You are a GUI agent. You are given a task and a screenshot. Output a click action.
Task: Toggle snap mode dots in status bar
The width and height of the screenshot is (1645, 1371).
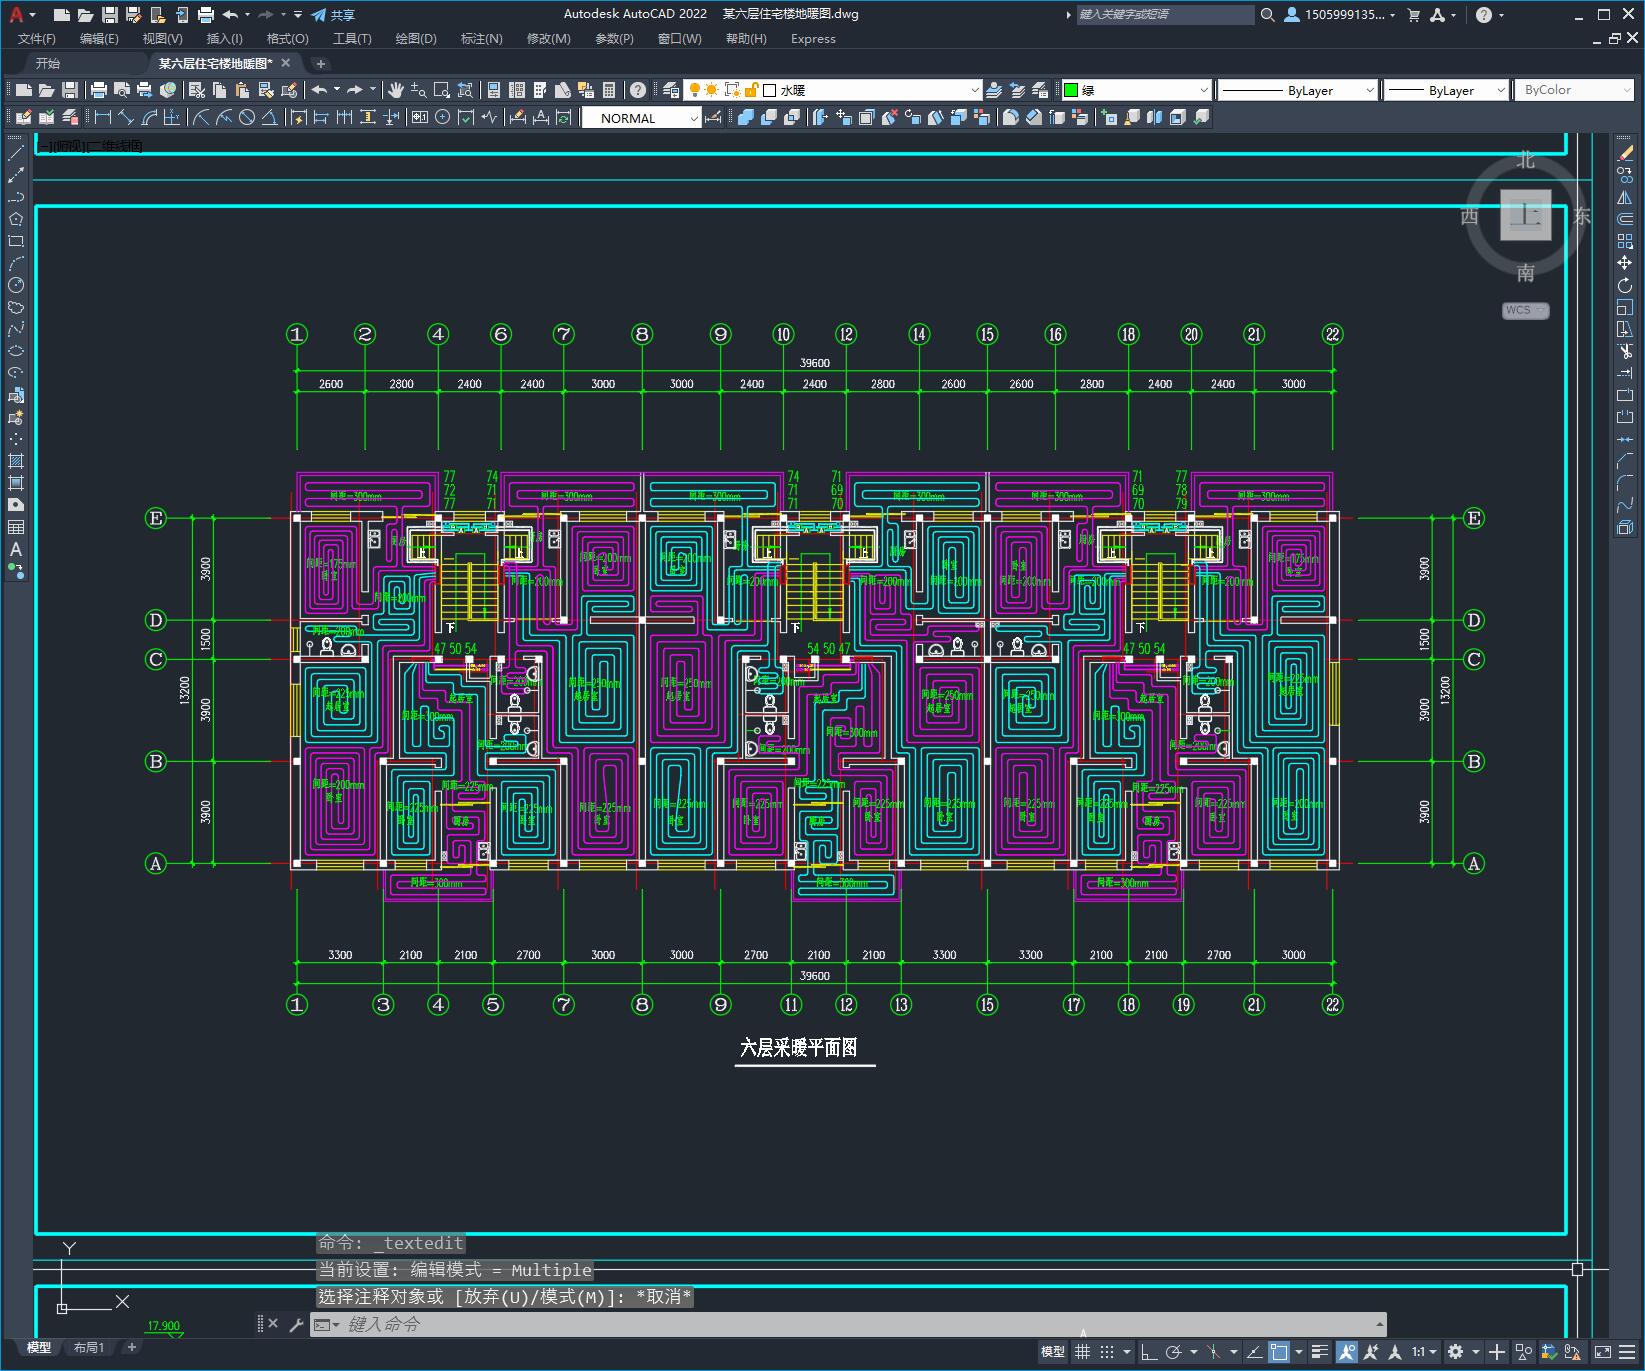[x=1106, y=1352]
